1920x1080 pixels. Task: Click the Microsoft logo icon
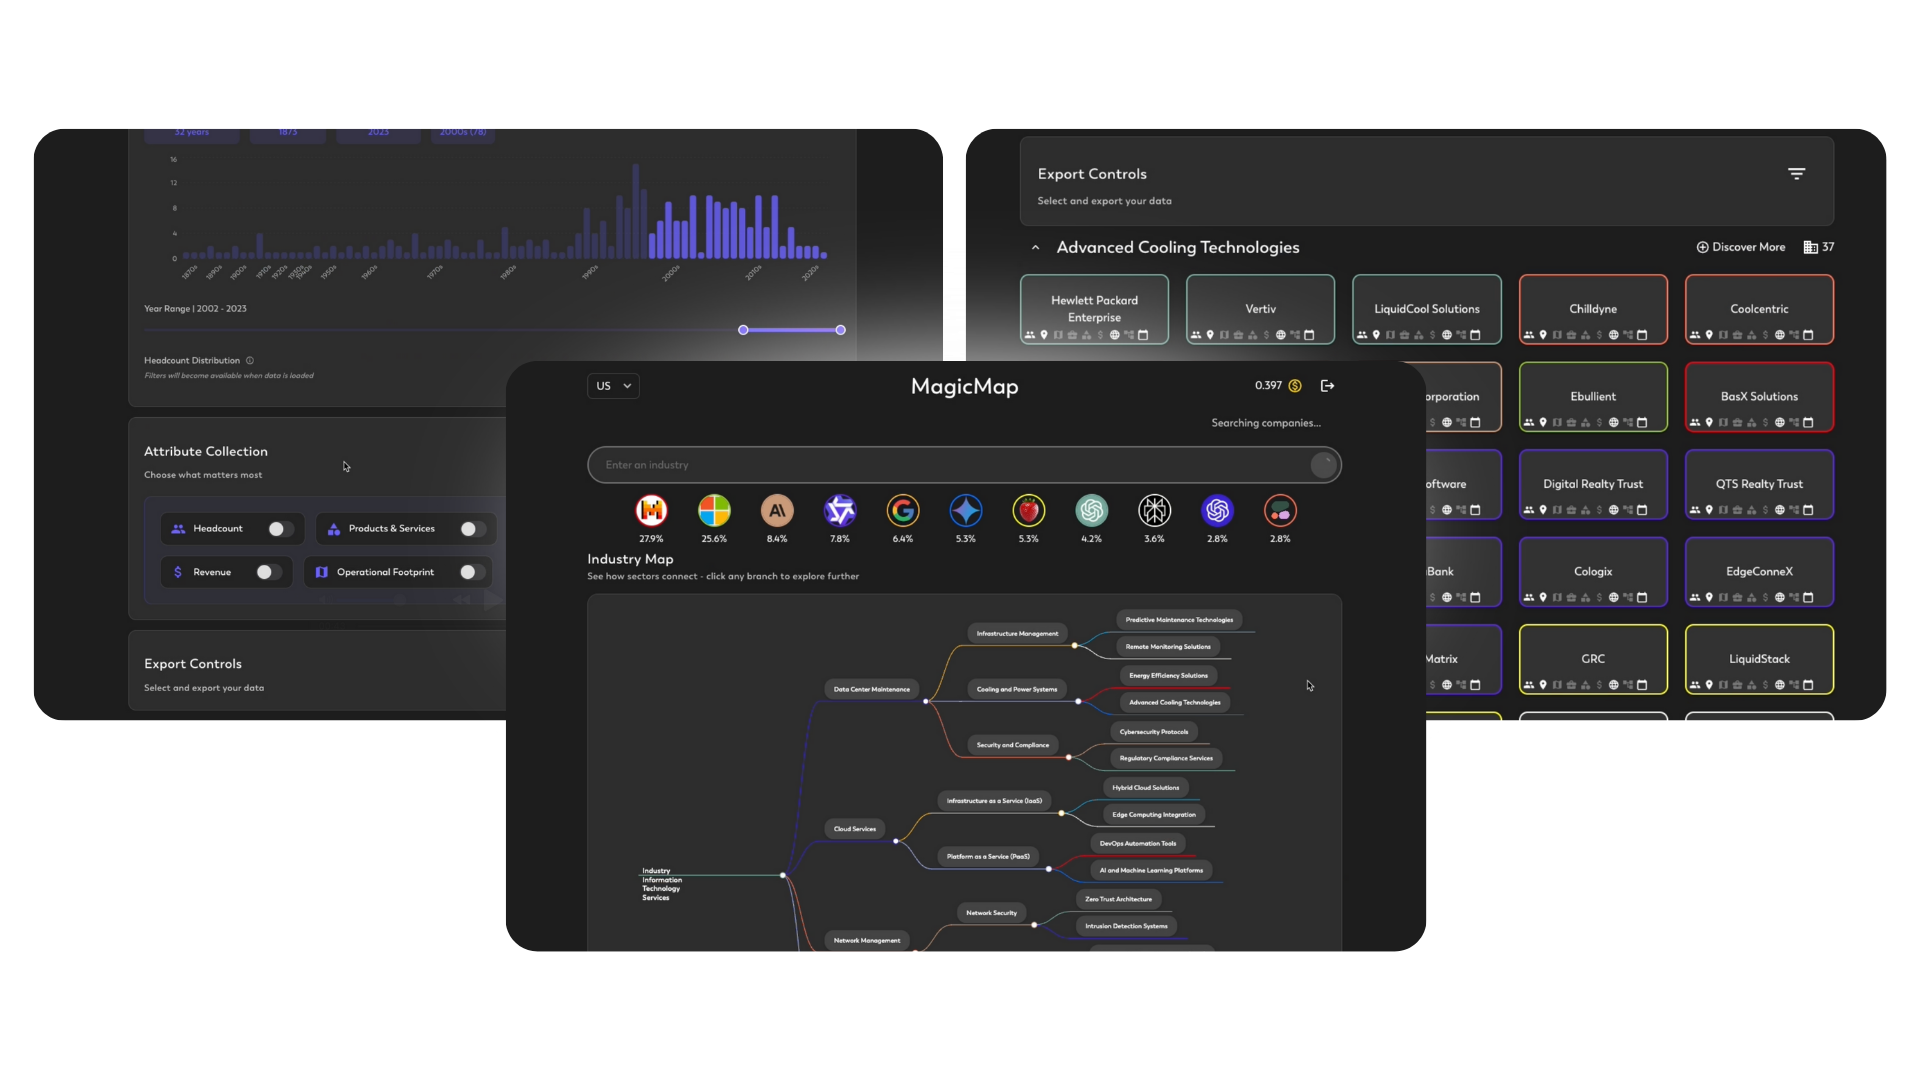(x=714, y=511)
